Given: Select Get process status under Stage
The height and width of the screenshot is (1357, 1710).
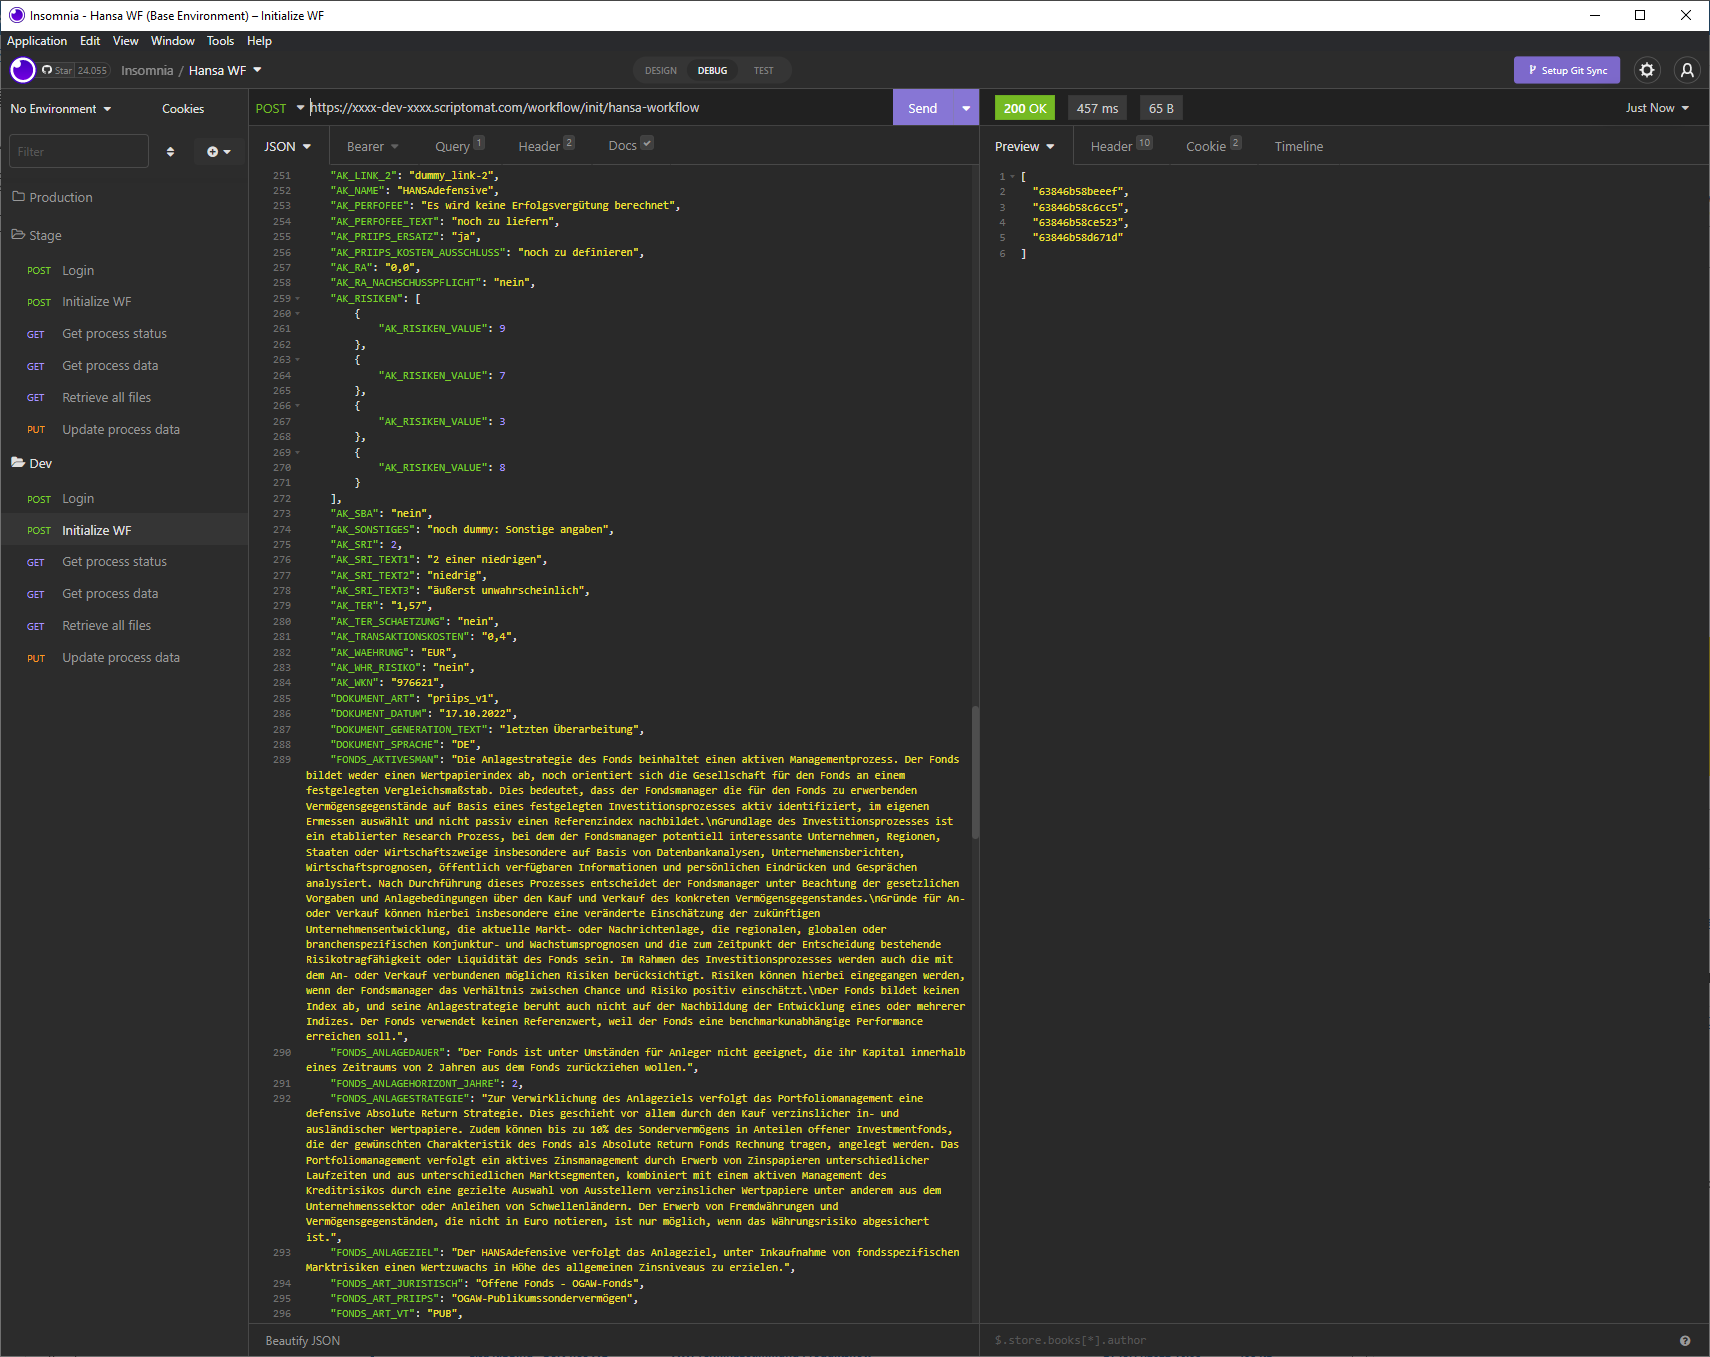Looking at the screenshot, I should point(124,334).
